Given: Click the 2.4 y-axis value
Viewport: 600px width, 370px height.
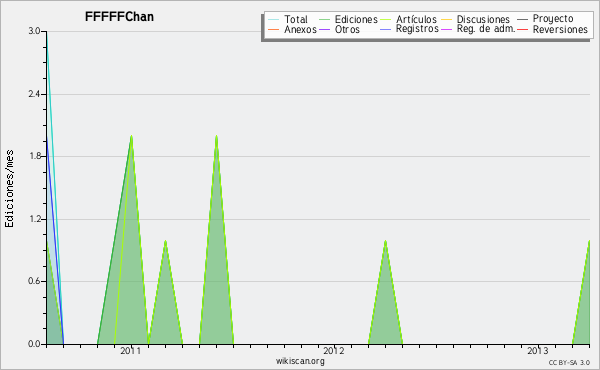Looking at the screenshot, I should click(34, 94).
